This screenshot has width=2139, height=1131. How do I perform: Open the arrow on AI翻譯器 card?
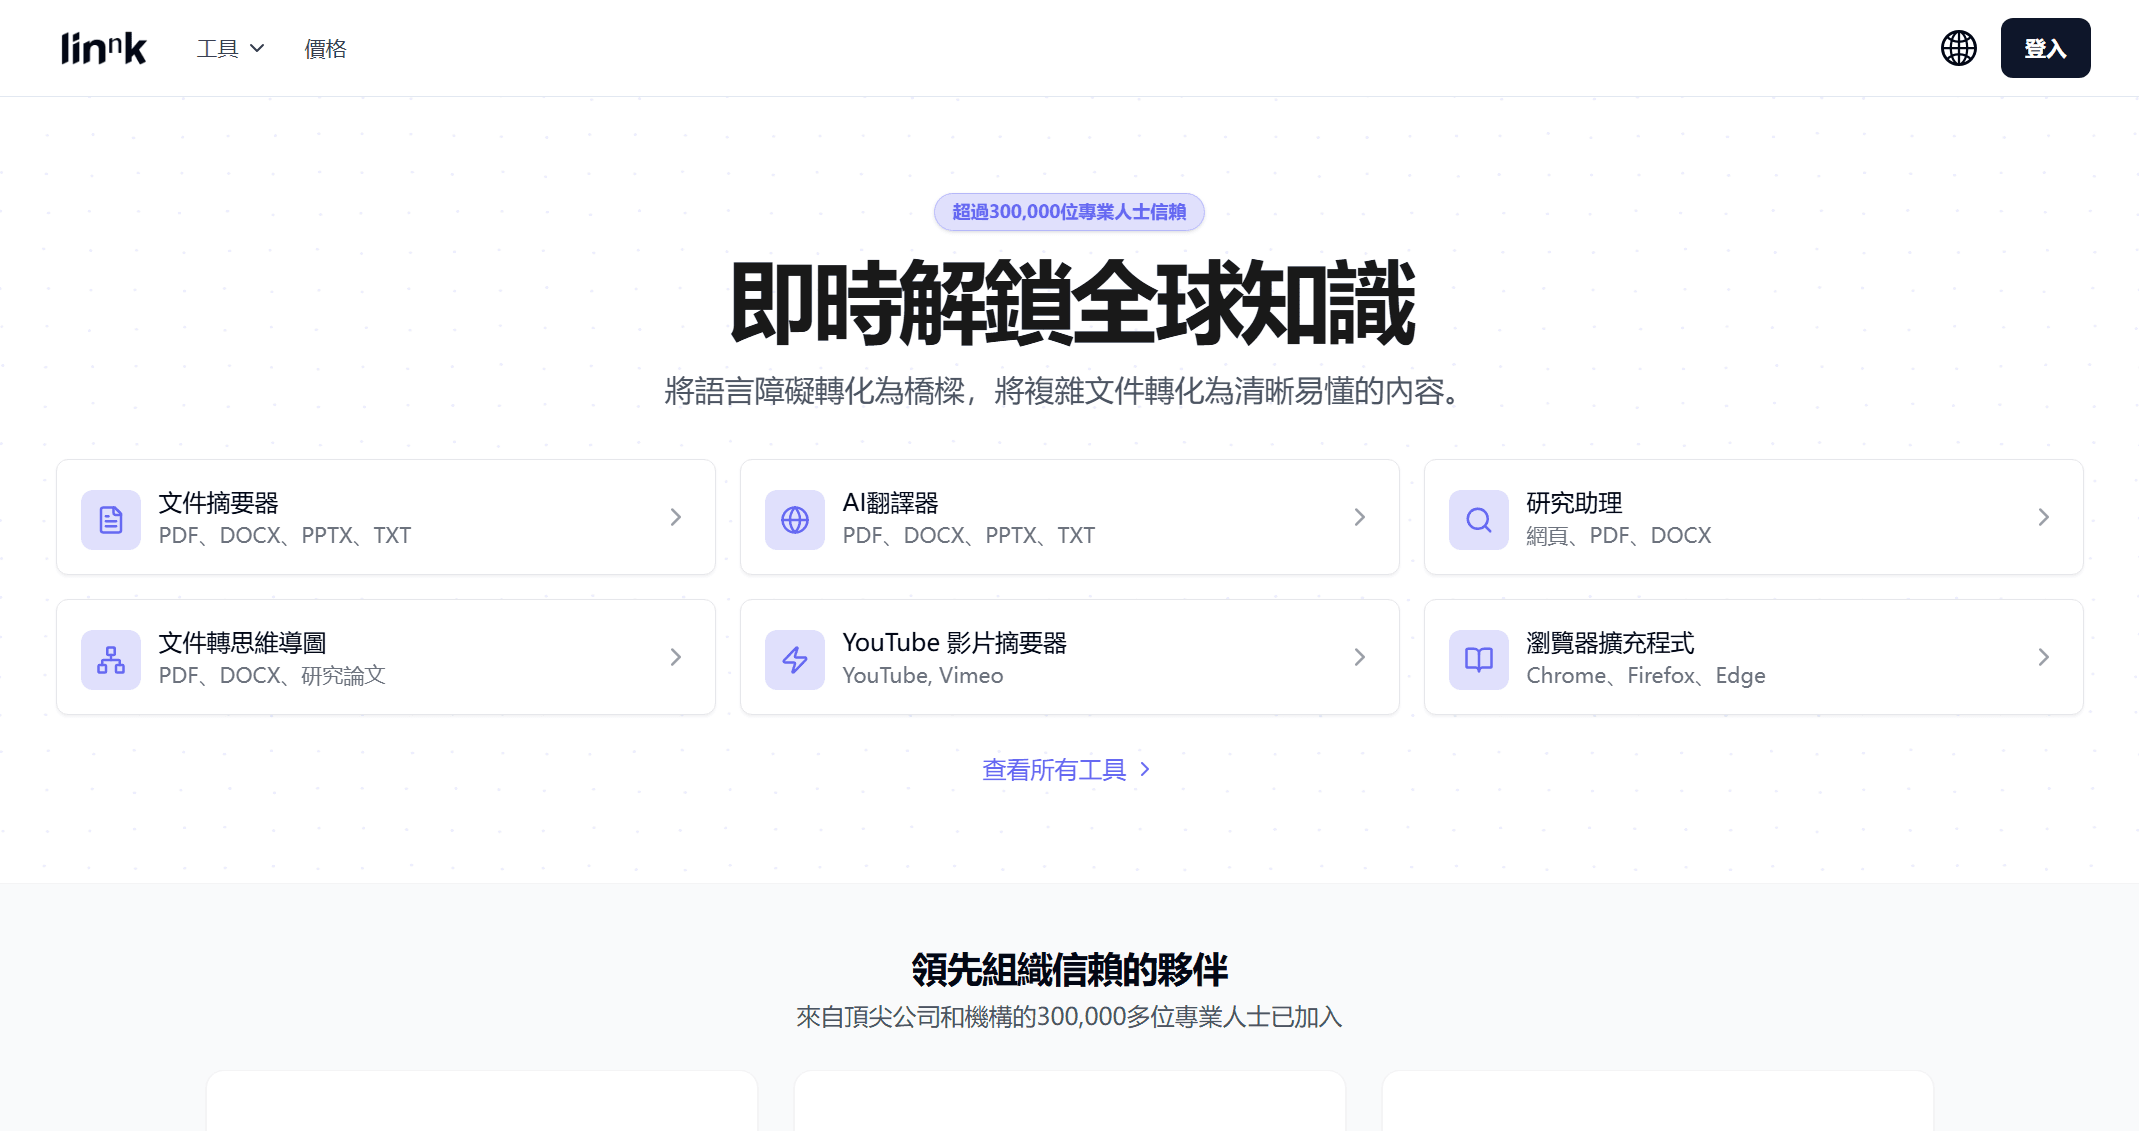pyautogui.click(x=1359, y=517)
